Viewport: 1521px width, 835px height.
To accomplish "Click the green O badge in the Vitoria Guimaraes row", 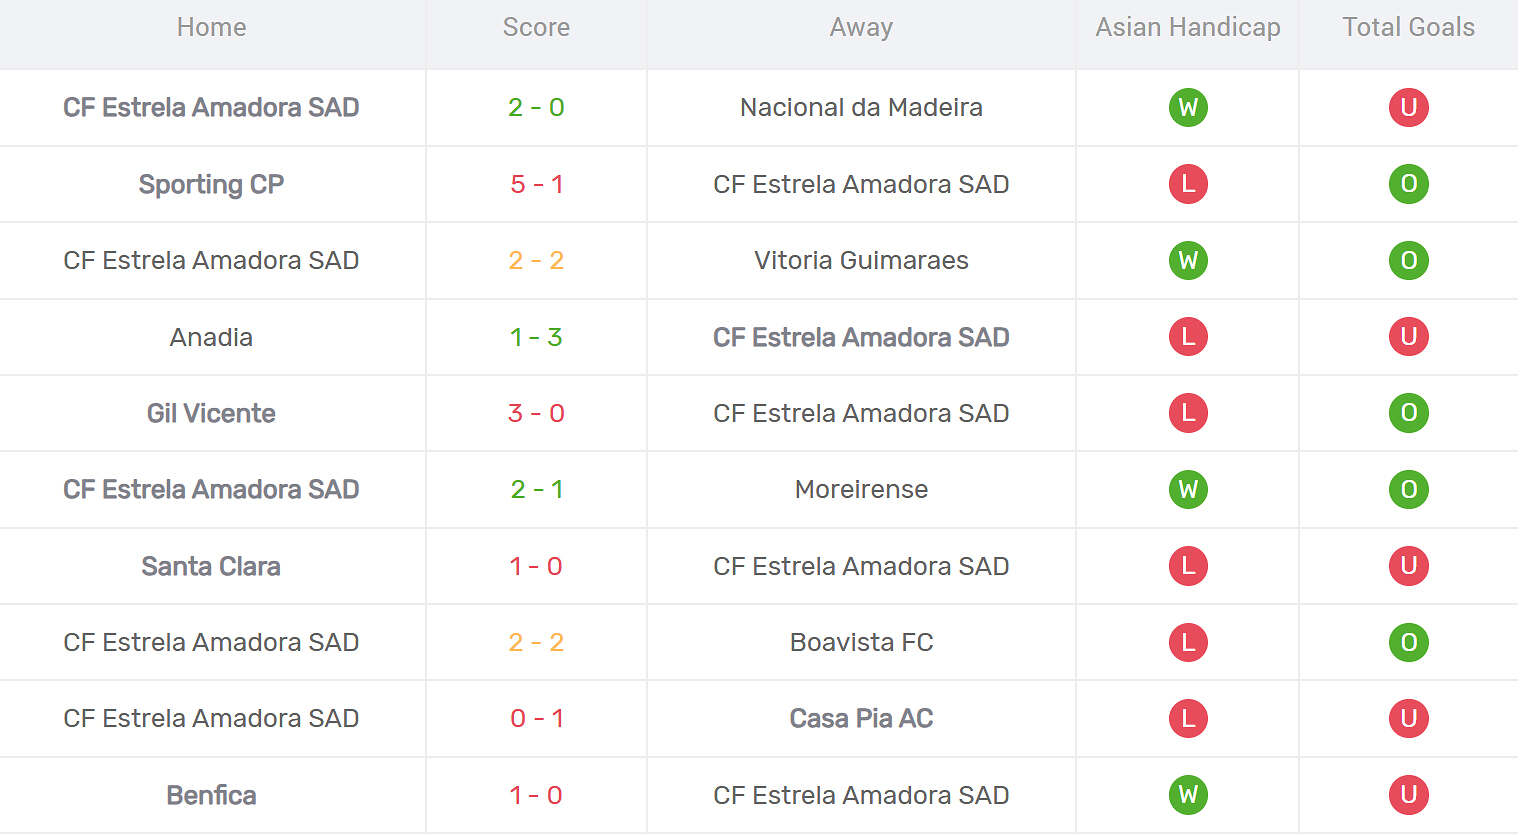I will (x=1408, y=260).
